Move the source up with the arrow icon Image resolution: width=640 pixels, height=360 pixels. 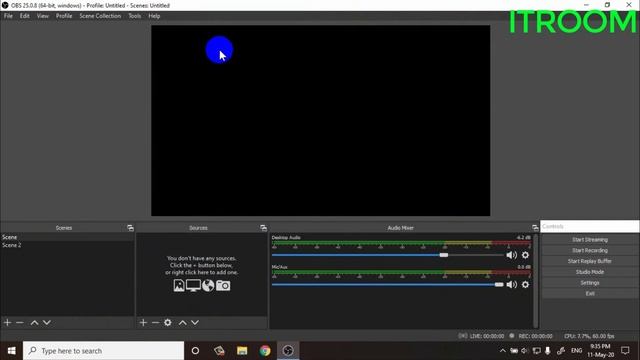click(x=182, y=322)
